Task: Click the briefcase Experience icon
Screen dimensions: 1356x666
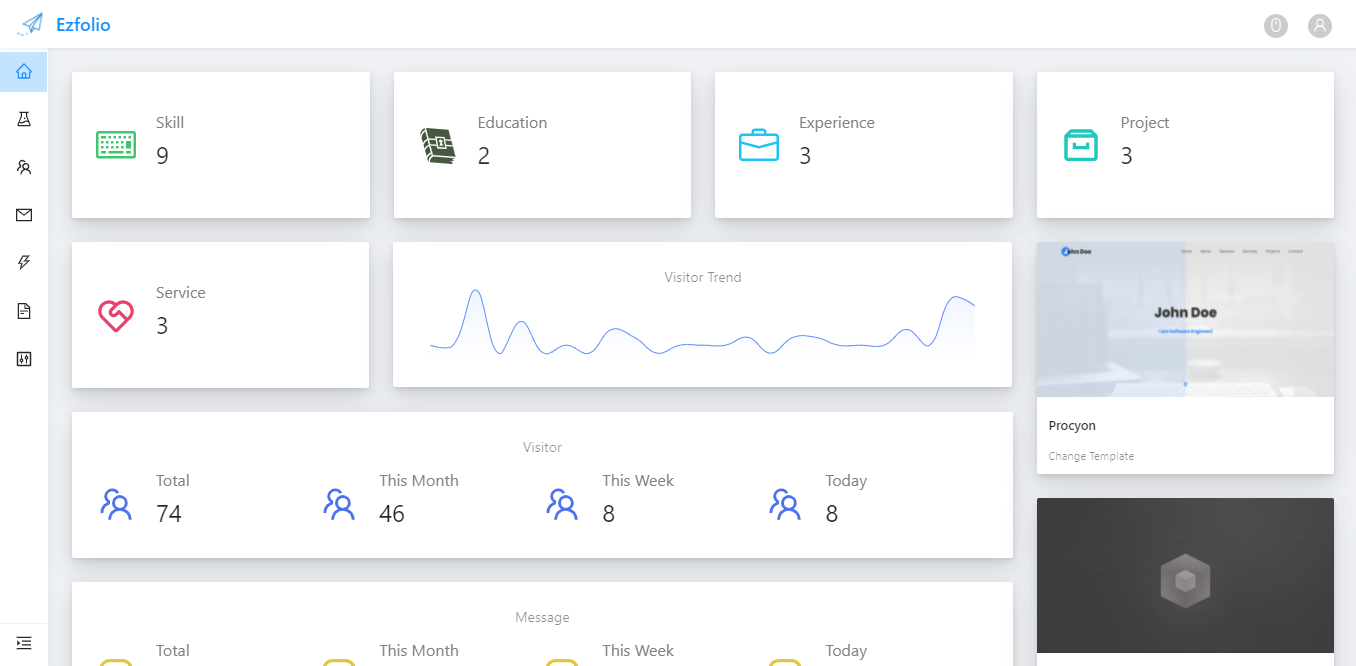Action: point(759,145)
